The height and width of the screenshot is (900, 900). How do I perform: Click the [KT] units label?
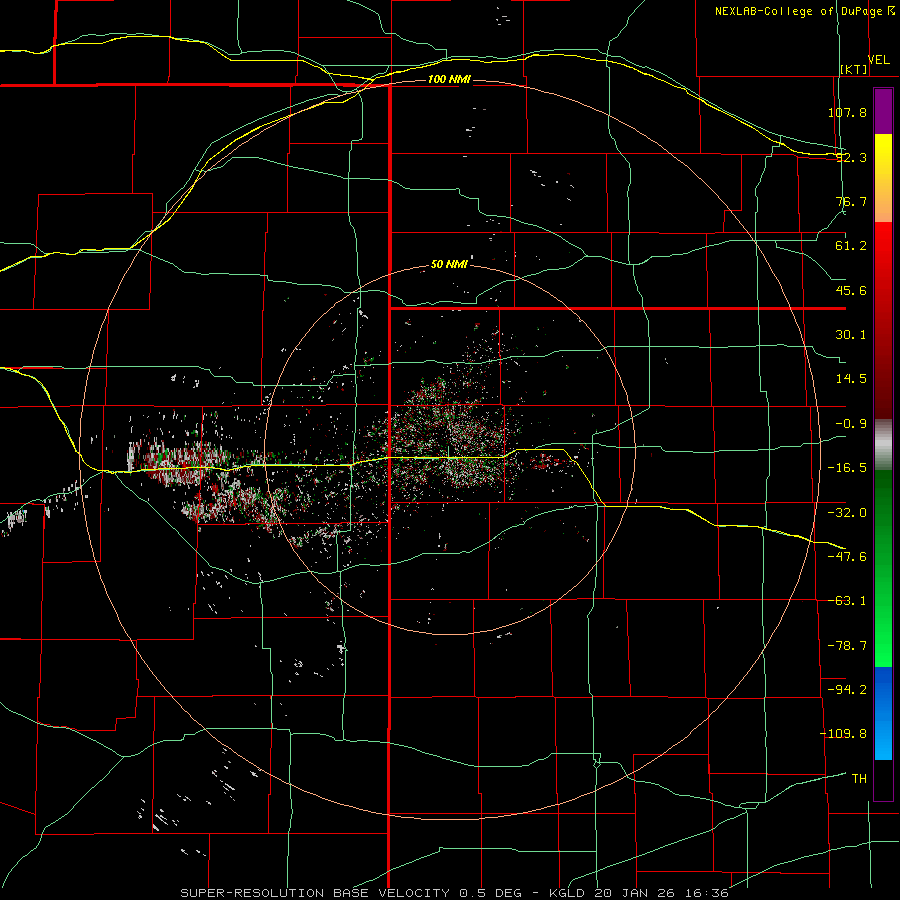[x=854, y=69]
